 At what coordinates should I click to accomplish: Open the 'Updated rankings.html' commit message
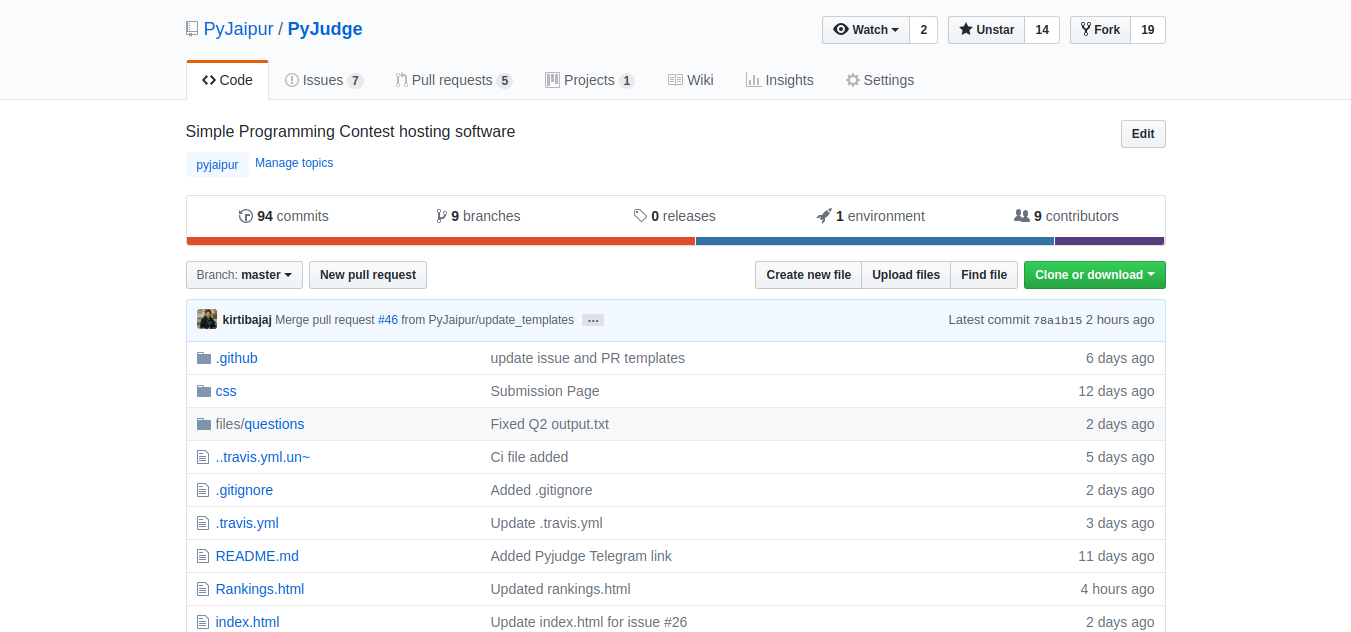click(561, 589)
